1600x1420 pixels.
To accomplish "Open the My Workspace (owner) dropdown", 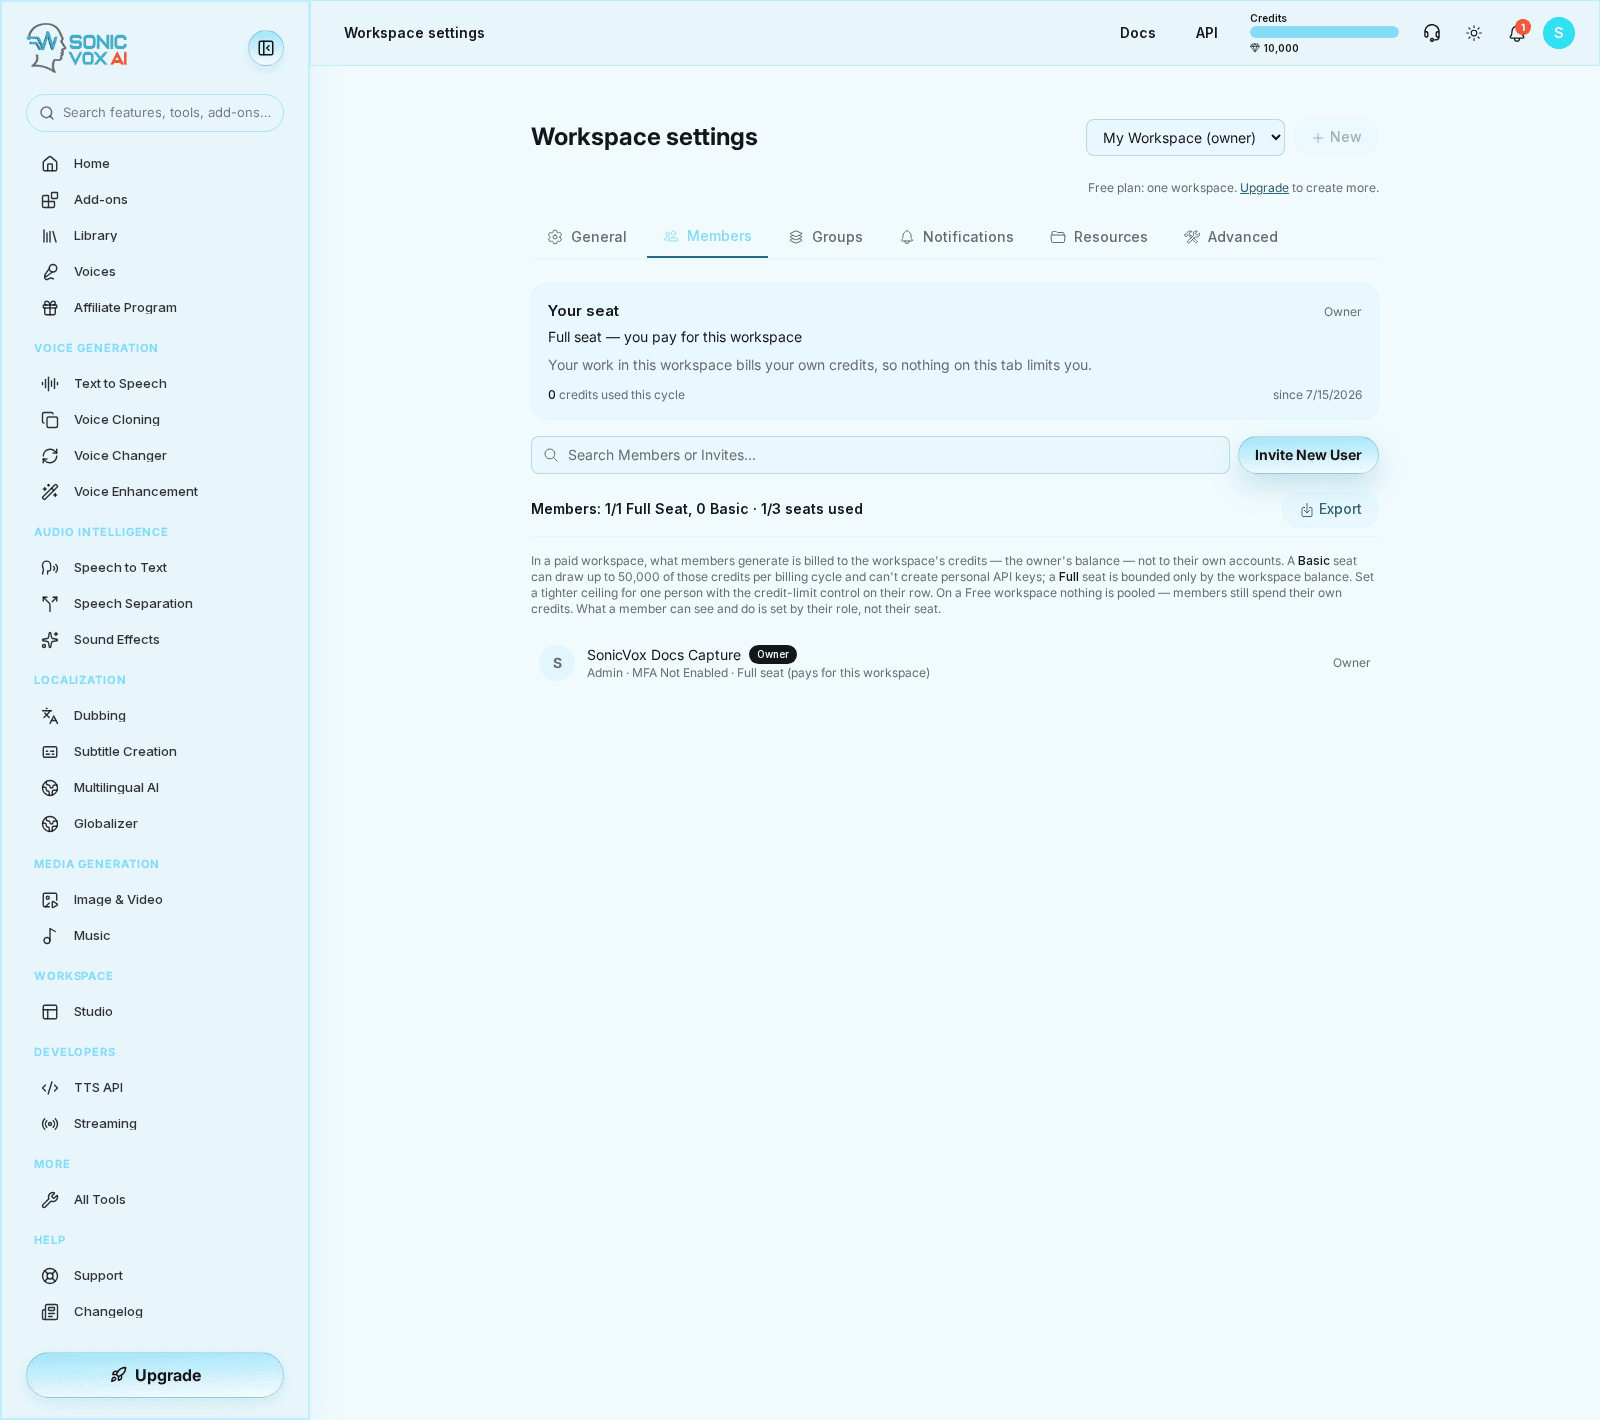I will tap(1185, 138).
